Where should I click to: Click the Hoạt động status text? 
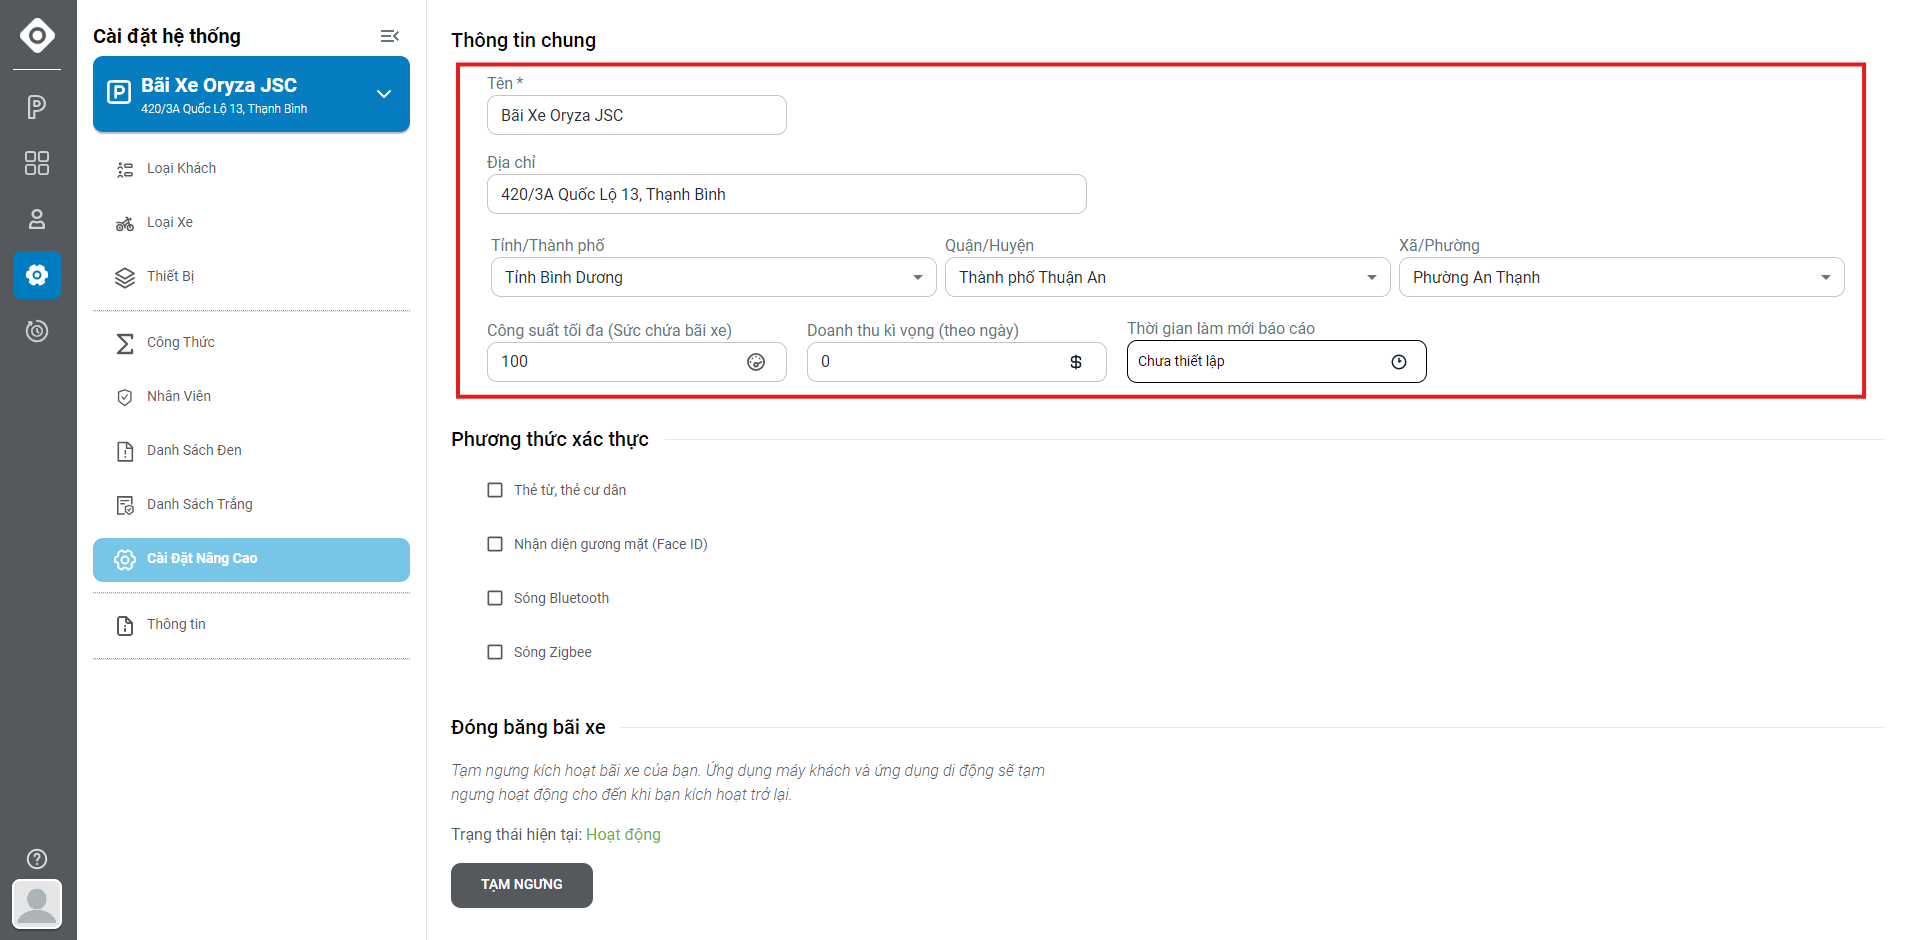point(623,834)
